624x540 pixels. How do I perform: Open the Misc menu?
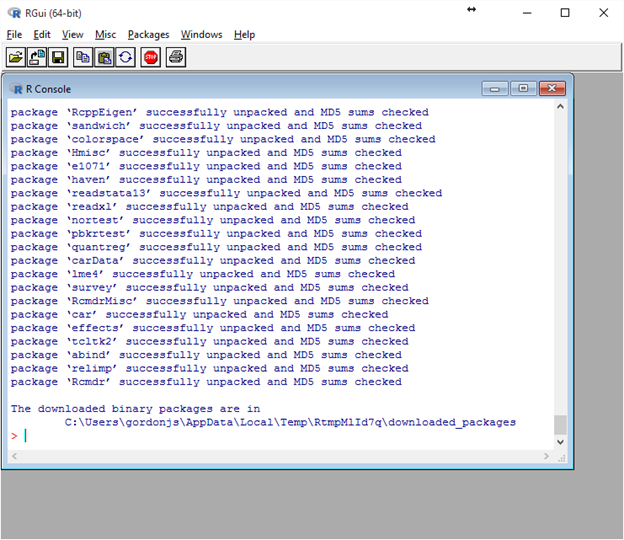[105, 34]
